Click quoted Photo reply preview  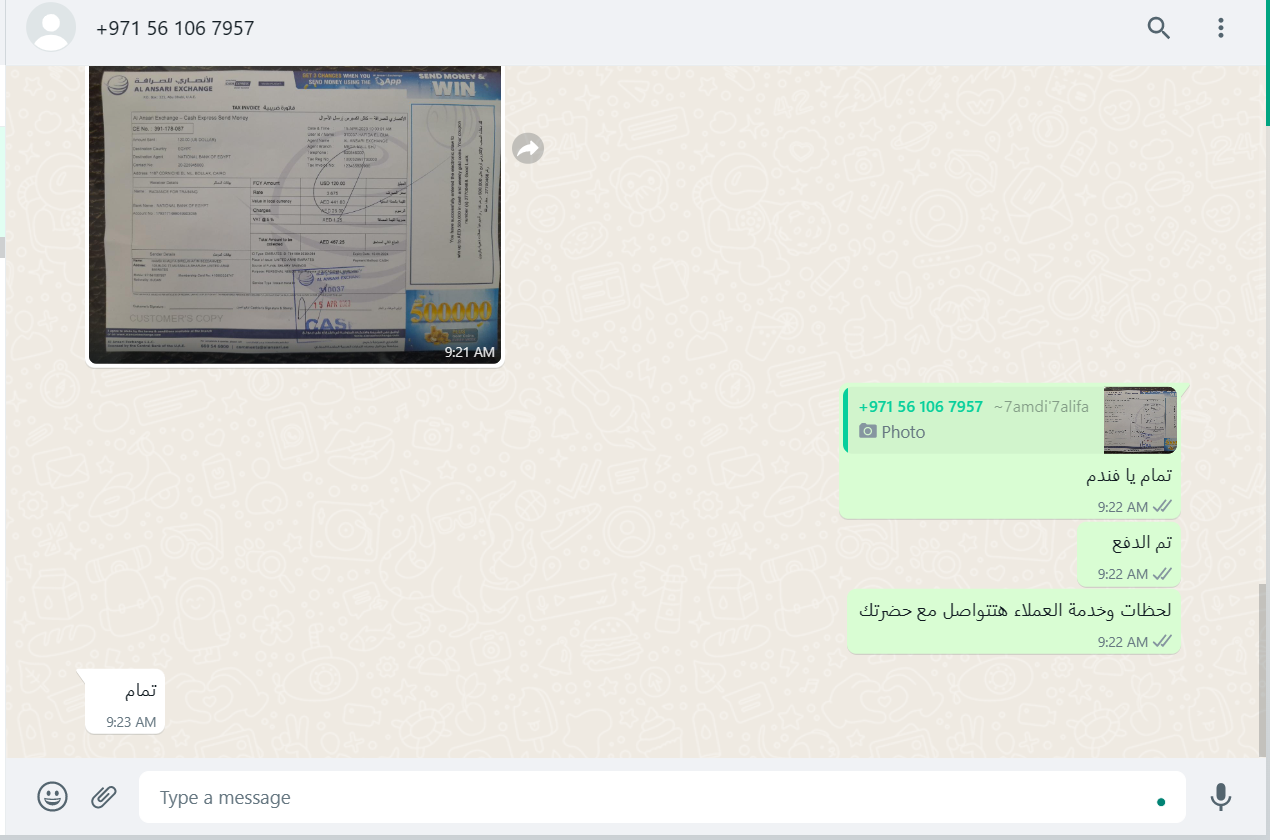[x=1010, y=420]
